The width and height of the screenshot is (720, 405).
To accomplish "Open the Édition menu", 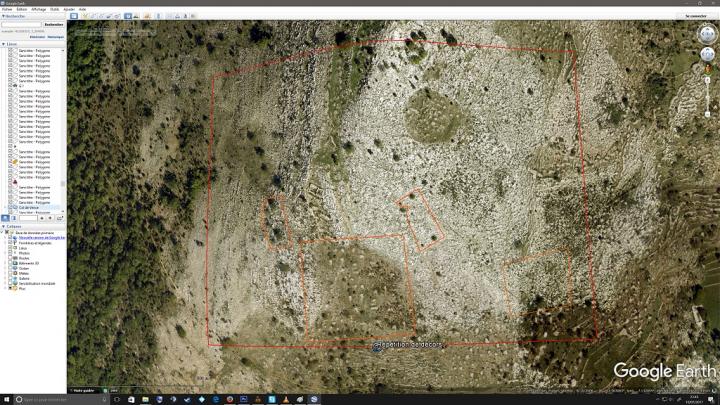I will tap(22, 9).
